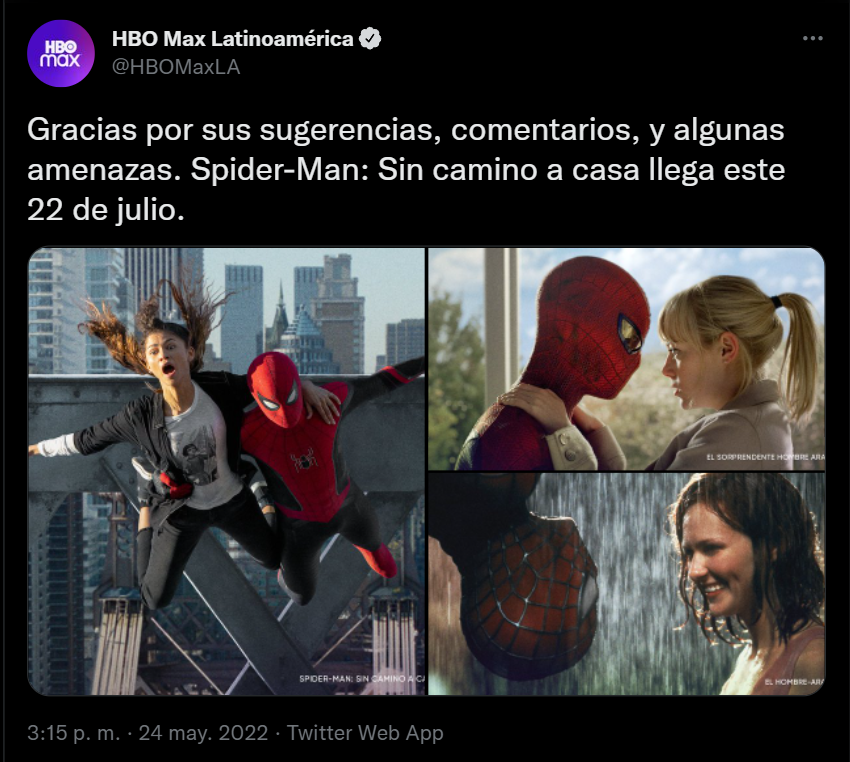
Task: Visit the @HBOMaxLA handle link
Action: (x=176, y=67)
